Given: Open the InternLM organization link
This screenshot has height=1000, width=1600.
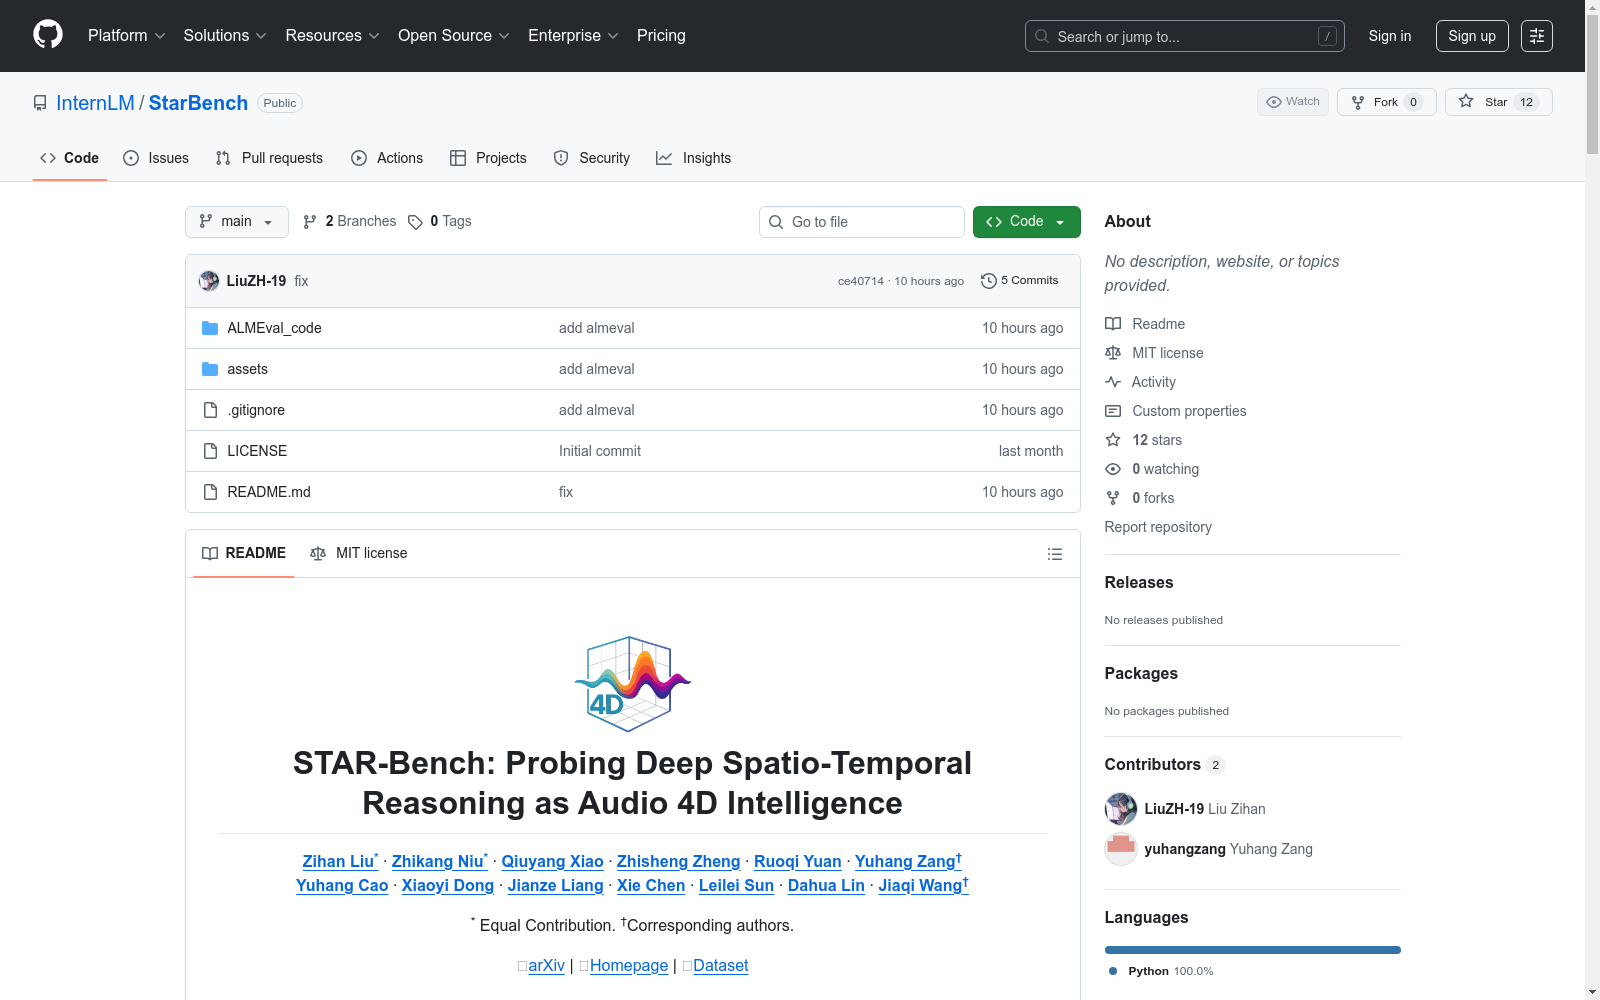Looking at the screenshot, I should (95, 103).
